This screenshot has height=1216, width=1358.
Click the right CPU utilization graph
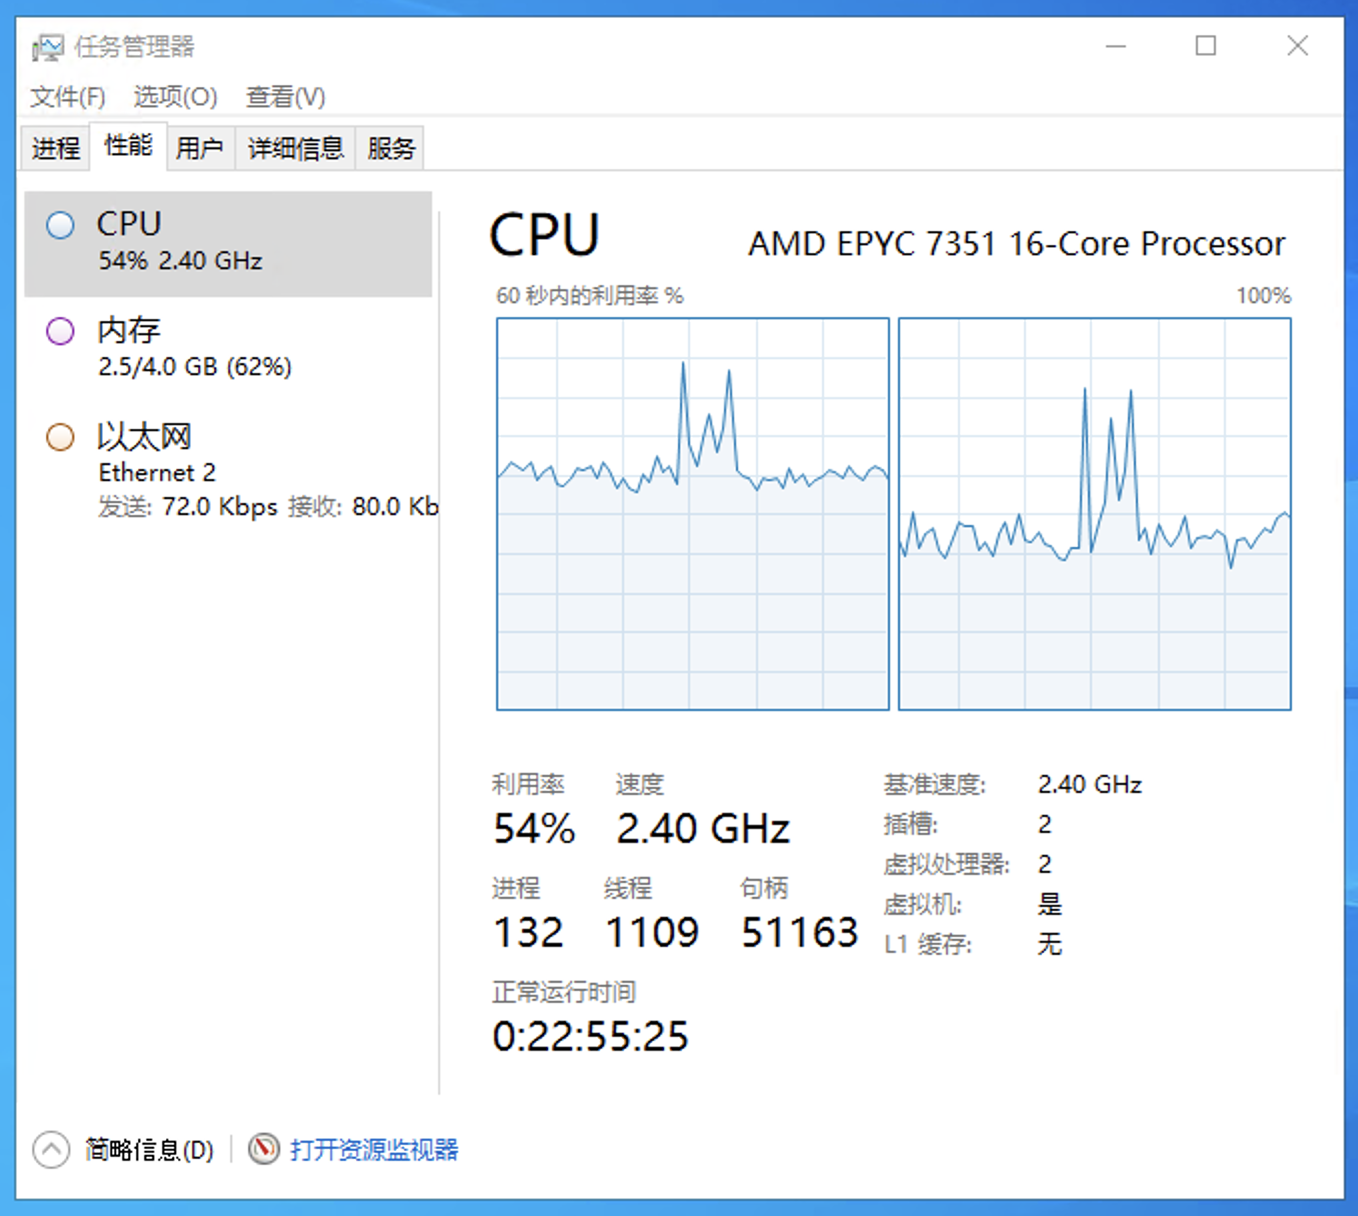tap(1095, 514)
